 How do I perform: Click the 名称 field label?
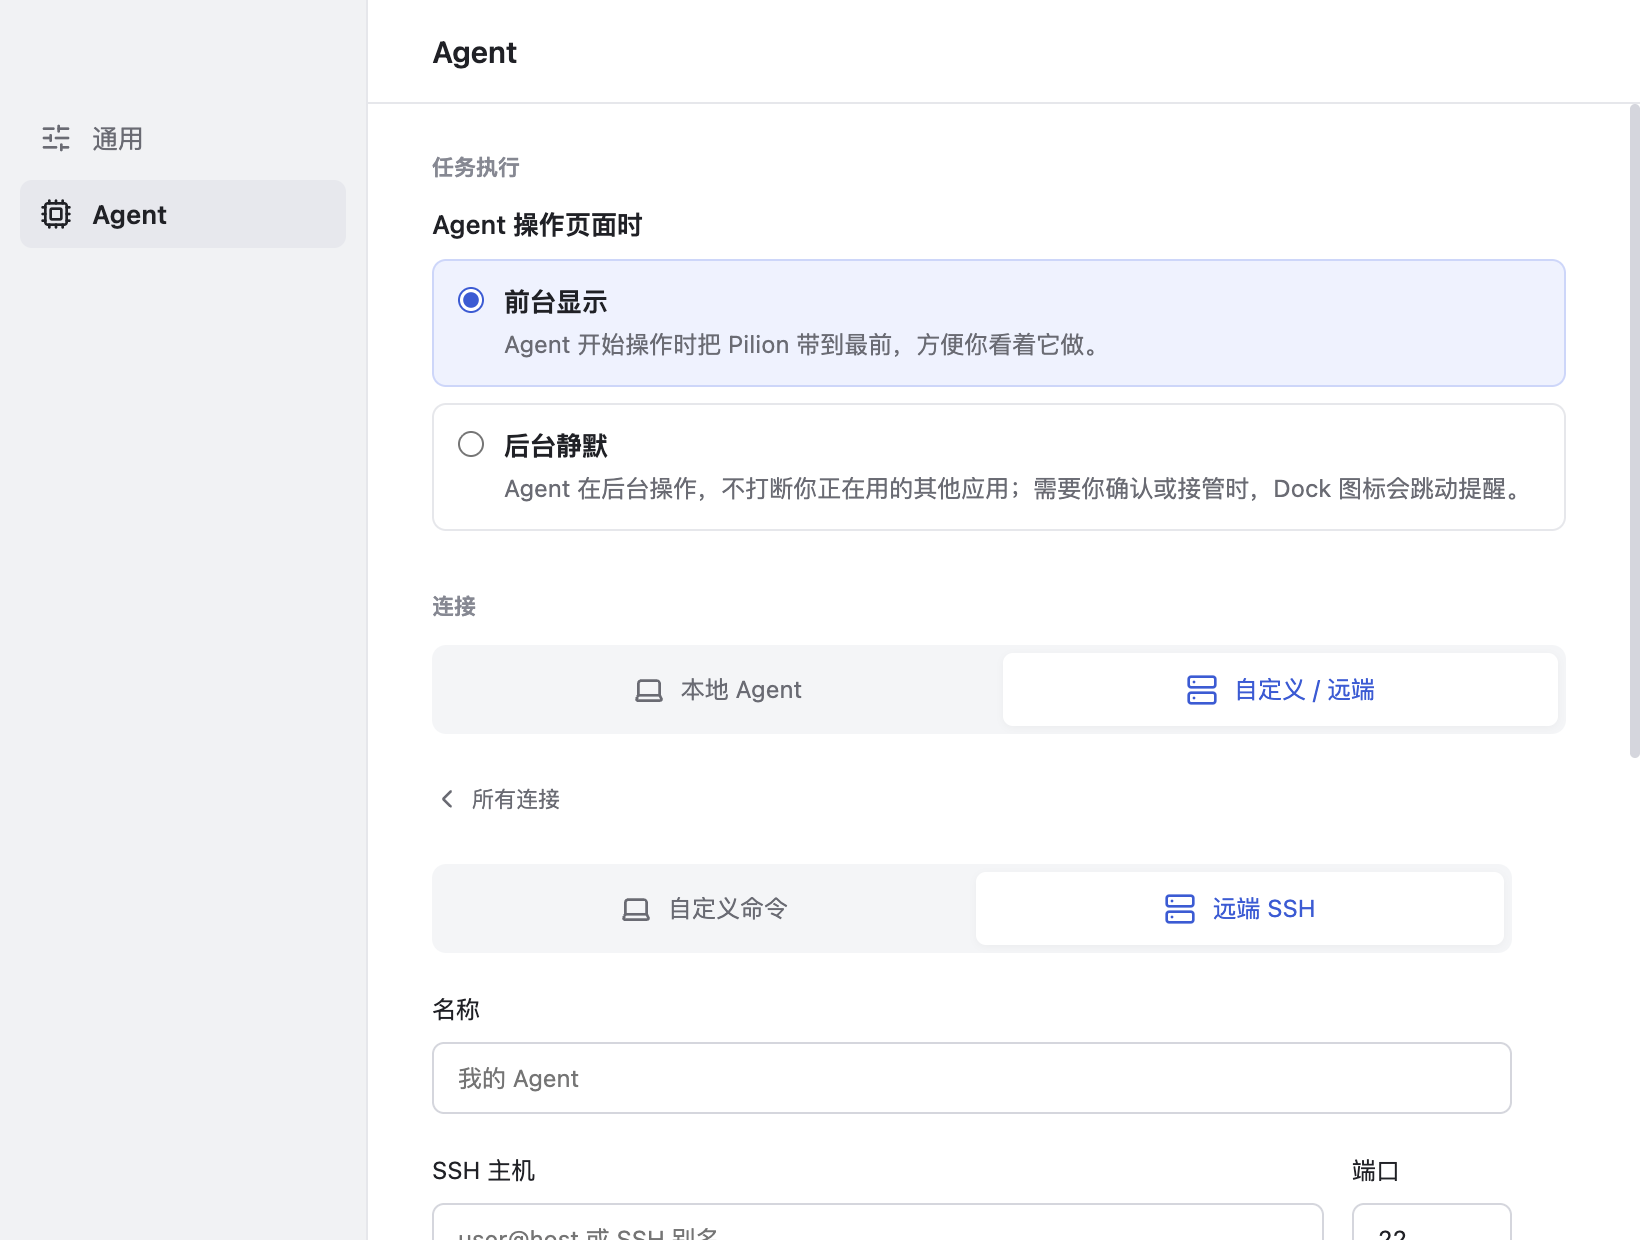point(456,1009)
